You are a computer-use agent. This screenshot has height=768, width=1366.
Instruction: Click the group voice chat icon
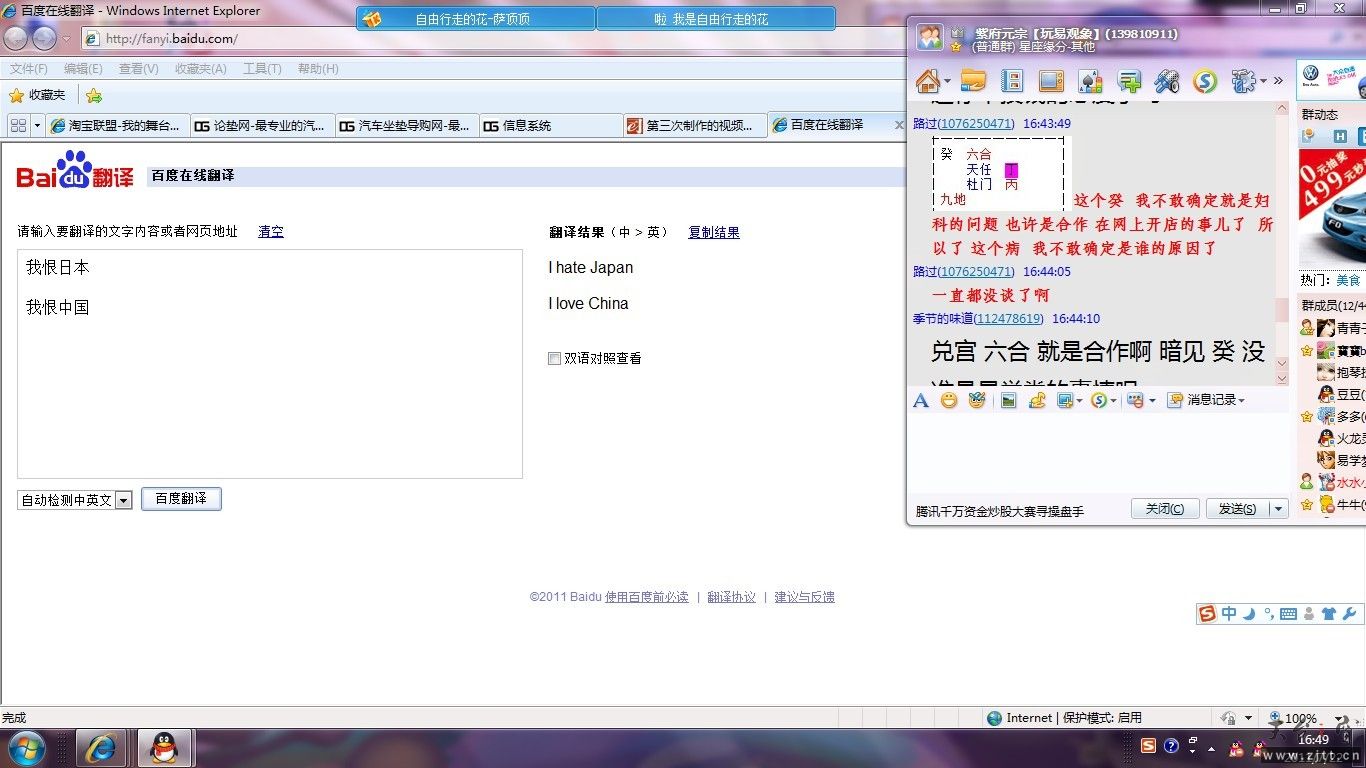click(x=1166, y=81)
